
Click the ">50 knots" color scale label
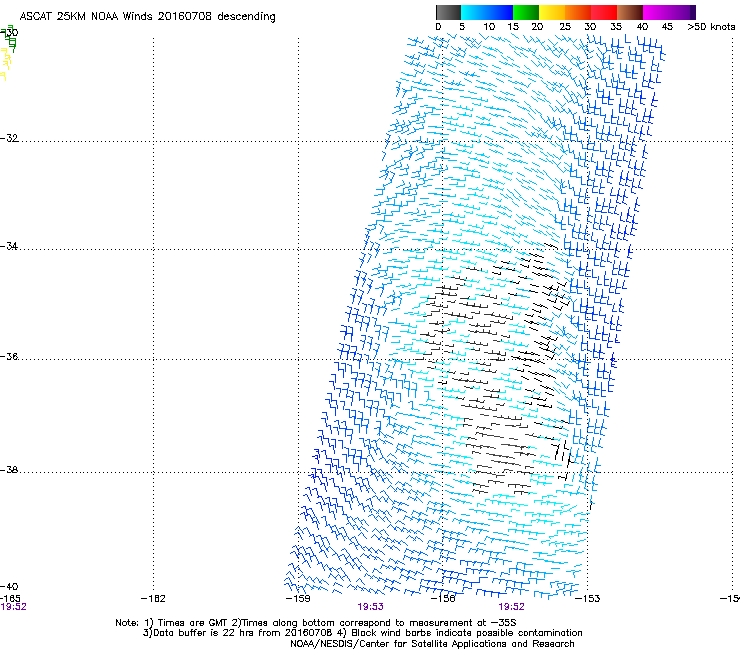pos(711,27)
